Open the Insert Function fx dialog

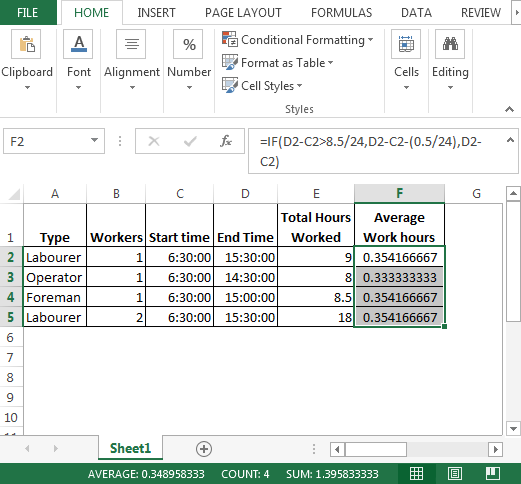226,141
